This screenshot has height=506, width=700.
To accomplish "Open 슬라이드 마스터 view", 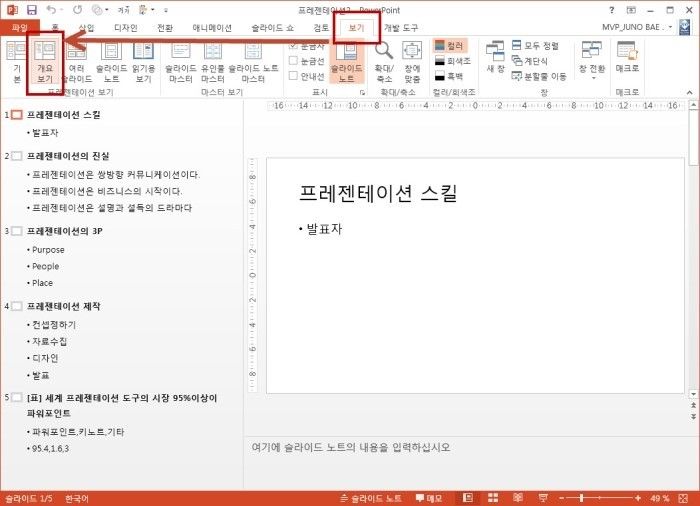I will tap(181, 62).
